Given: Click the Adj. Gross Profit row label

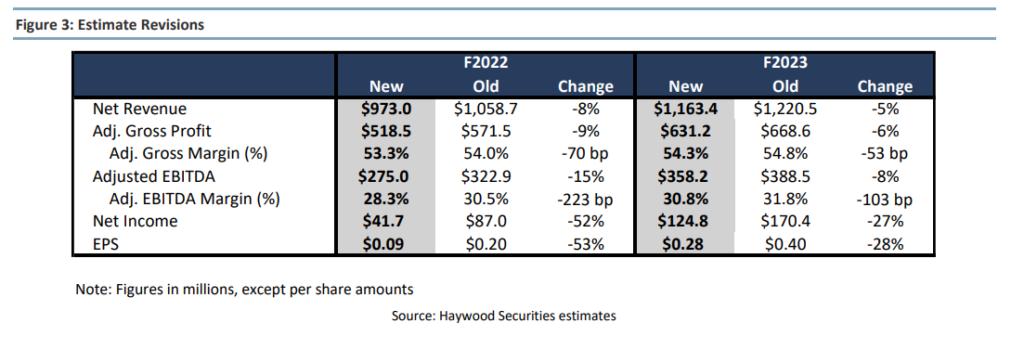Looking at the screenshot, I should pos(152,131).
